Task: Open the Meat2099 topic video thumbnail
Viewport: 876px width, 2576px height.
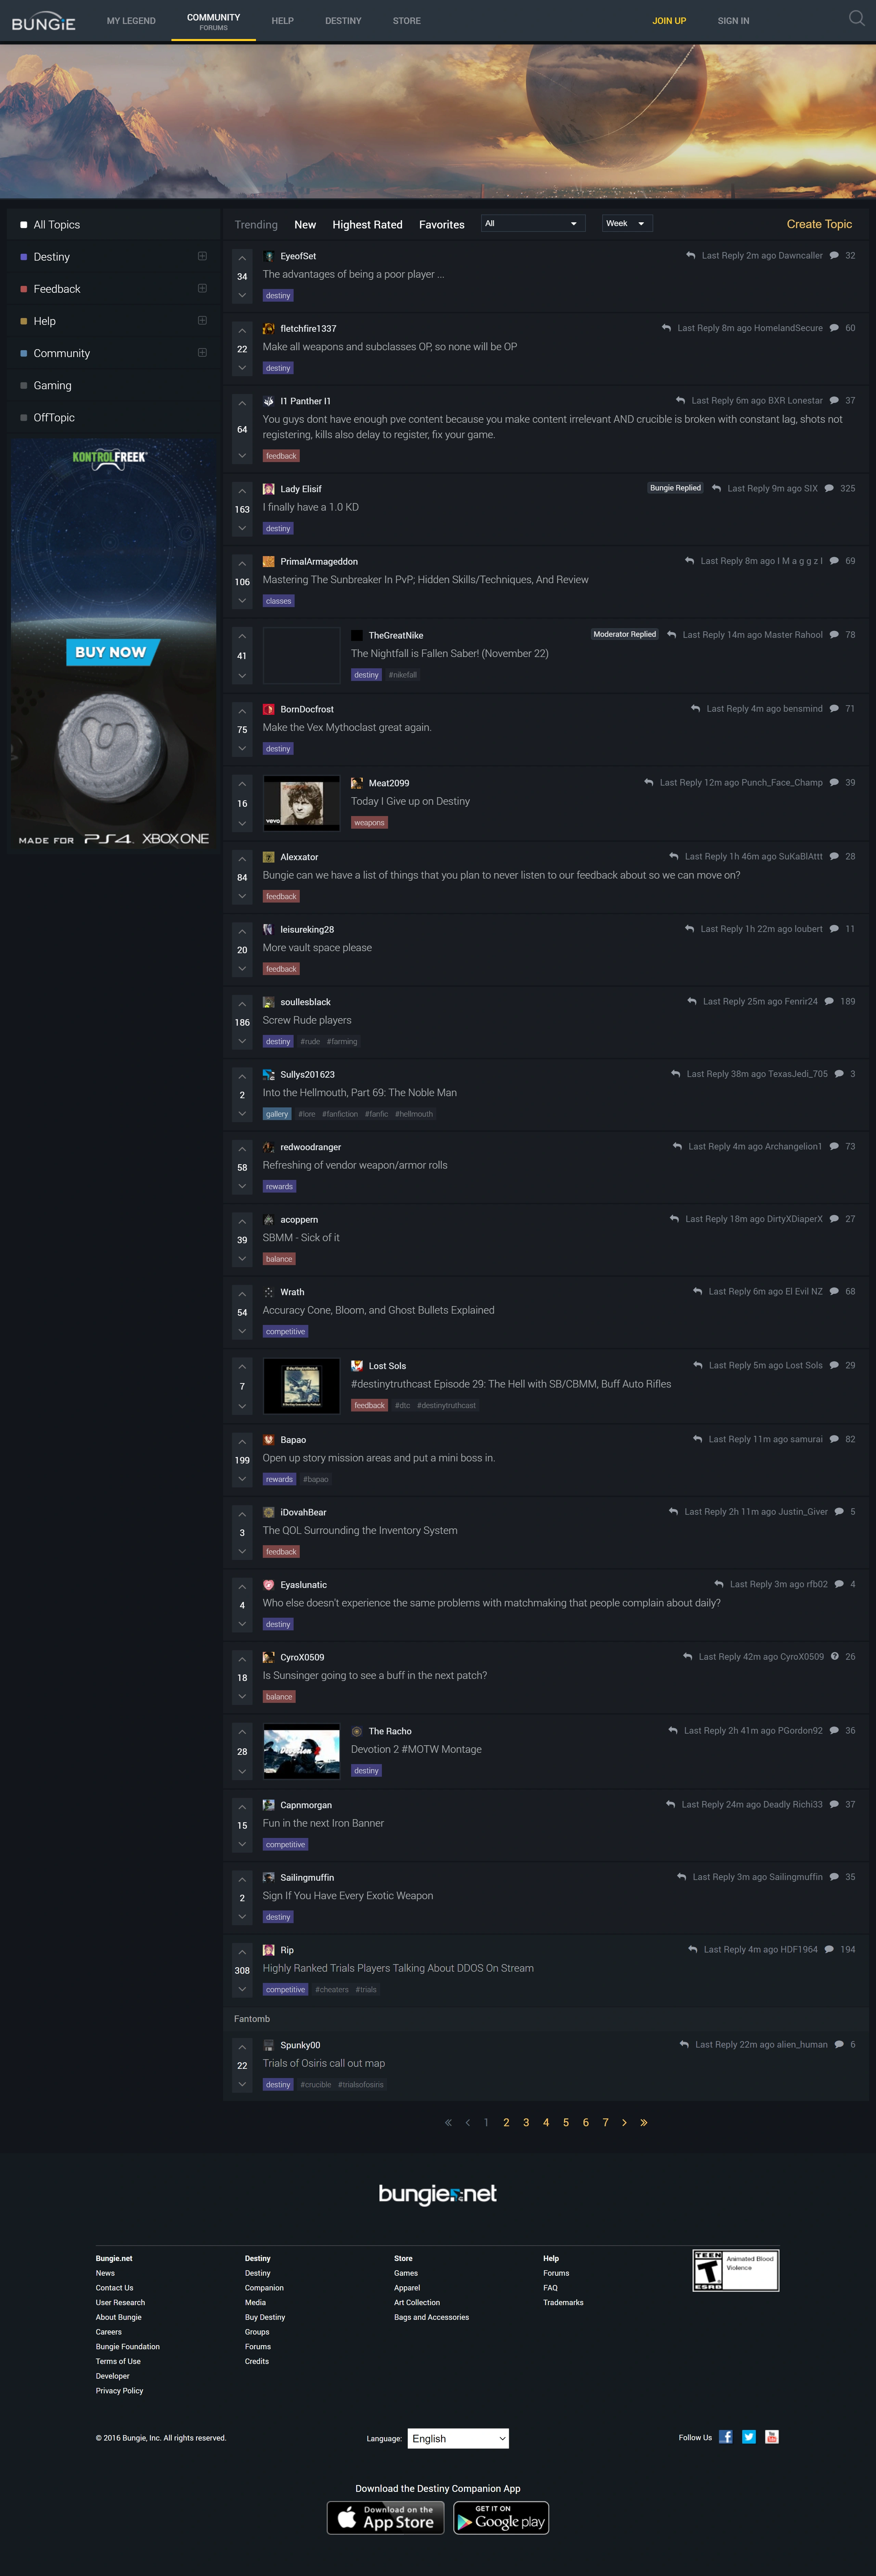Action: (x=301, y=803)
